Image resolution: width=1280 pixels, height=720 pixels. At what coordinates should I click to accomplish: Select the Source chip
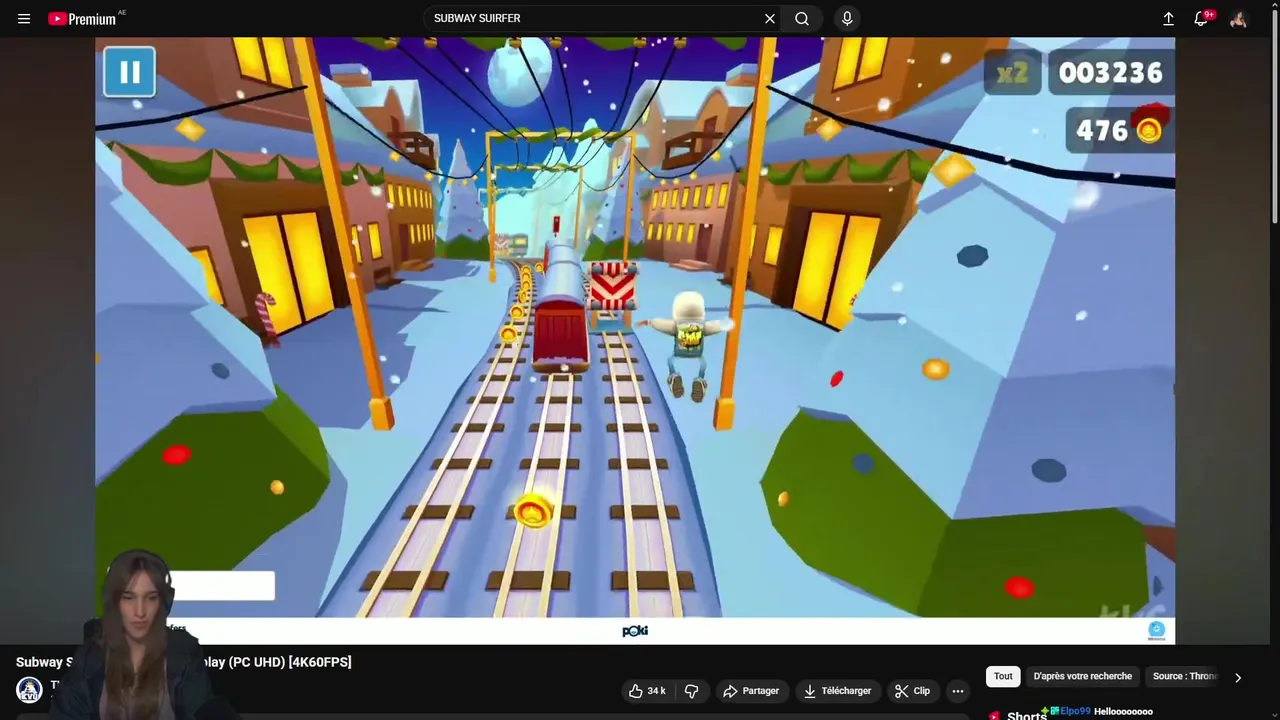[1185, 677]
